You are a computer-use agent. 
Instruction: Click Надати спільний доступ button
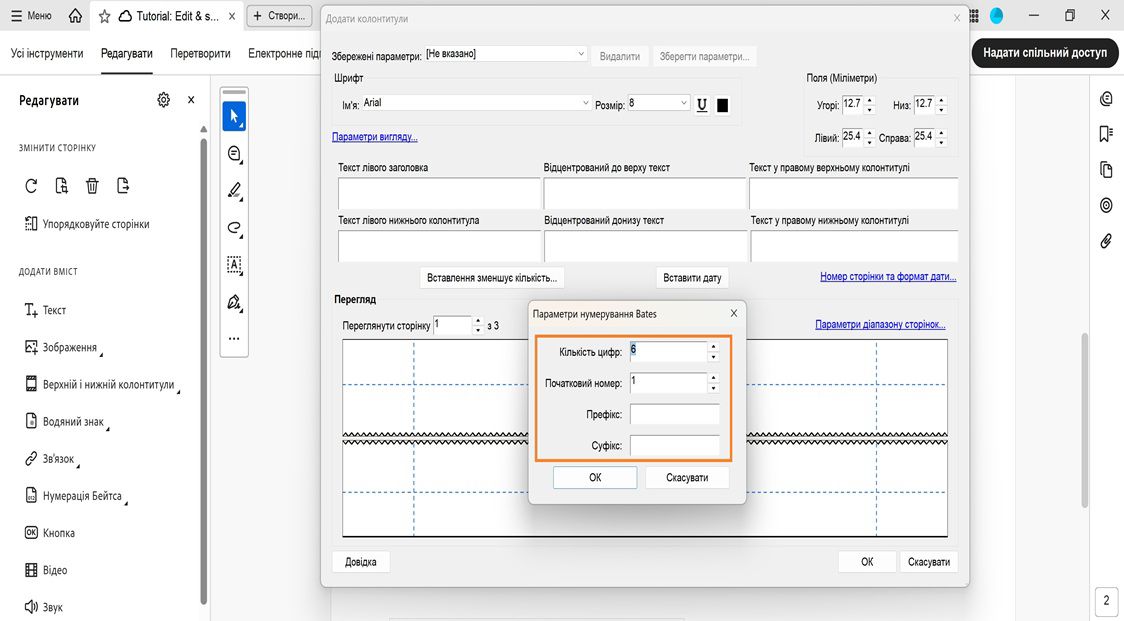point(1044,52)
